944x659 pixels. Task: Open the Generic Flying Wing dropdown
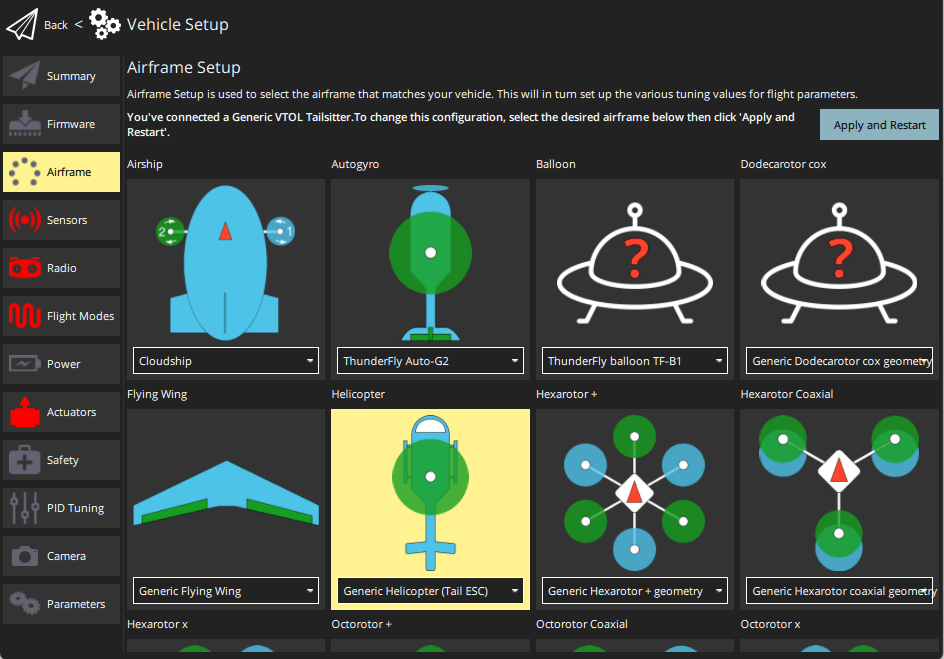point(225,591)
